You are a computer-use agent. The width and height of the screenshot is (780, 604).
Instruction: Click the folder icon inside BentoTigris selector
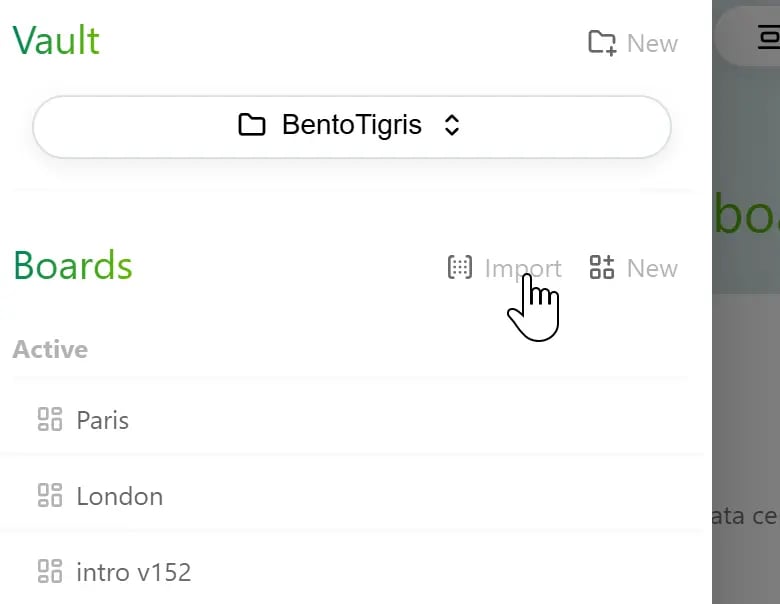point(251,125)
